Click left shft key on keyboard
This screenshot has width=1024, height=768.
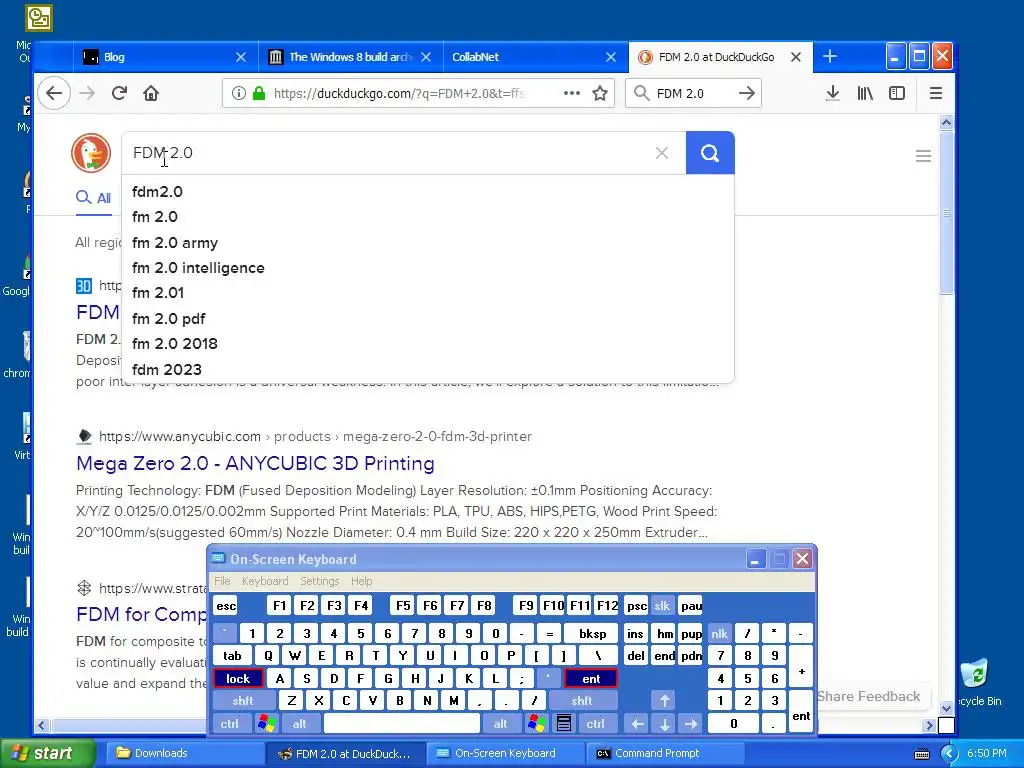coord(242,701)
